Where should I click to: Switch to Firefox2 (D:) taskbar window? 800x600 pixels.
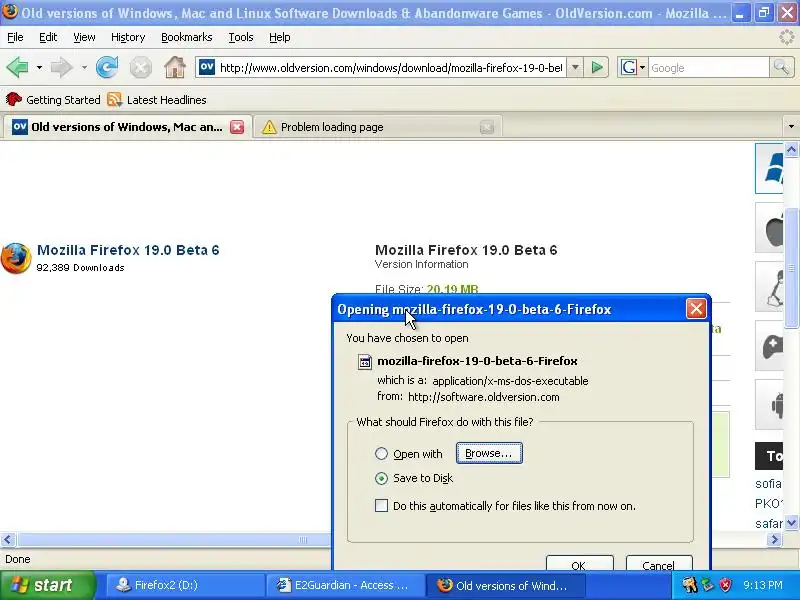(x=185, y=585)
